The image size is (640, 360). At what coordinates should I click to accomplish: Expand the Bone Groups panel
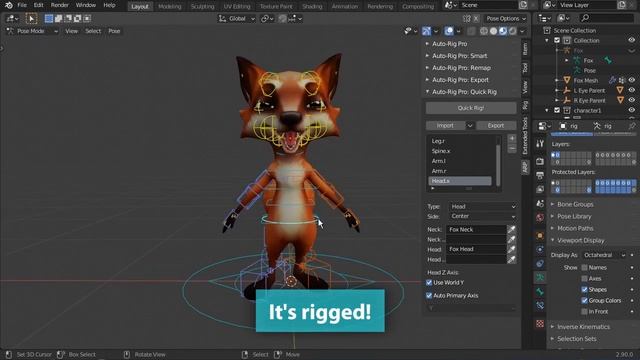click(575, 204)
